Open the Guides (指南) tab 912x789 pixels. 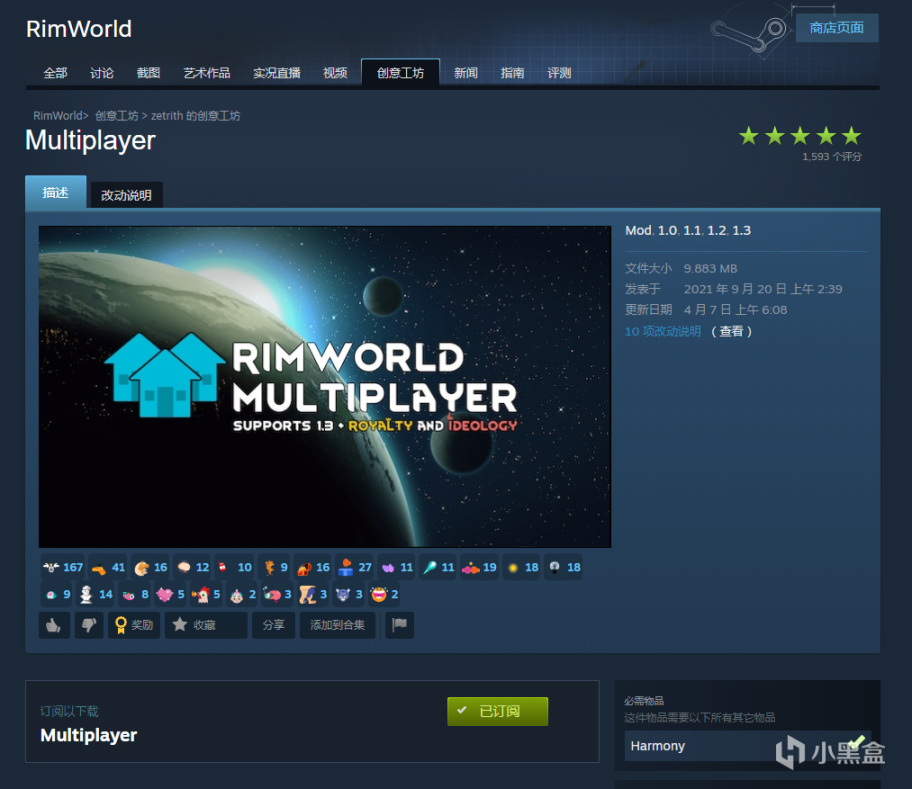click(x=512, y=73)
